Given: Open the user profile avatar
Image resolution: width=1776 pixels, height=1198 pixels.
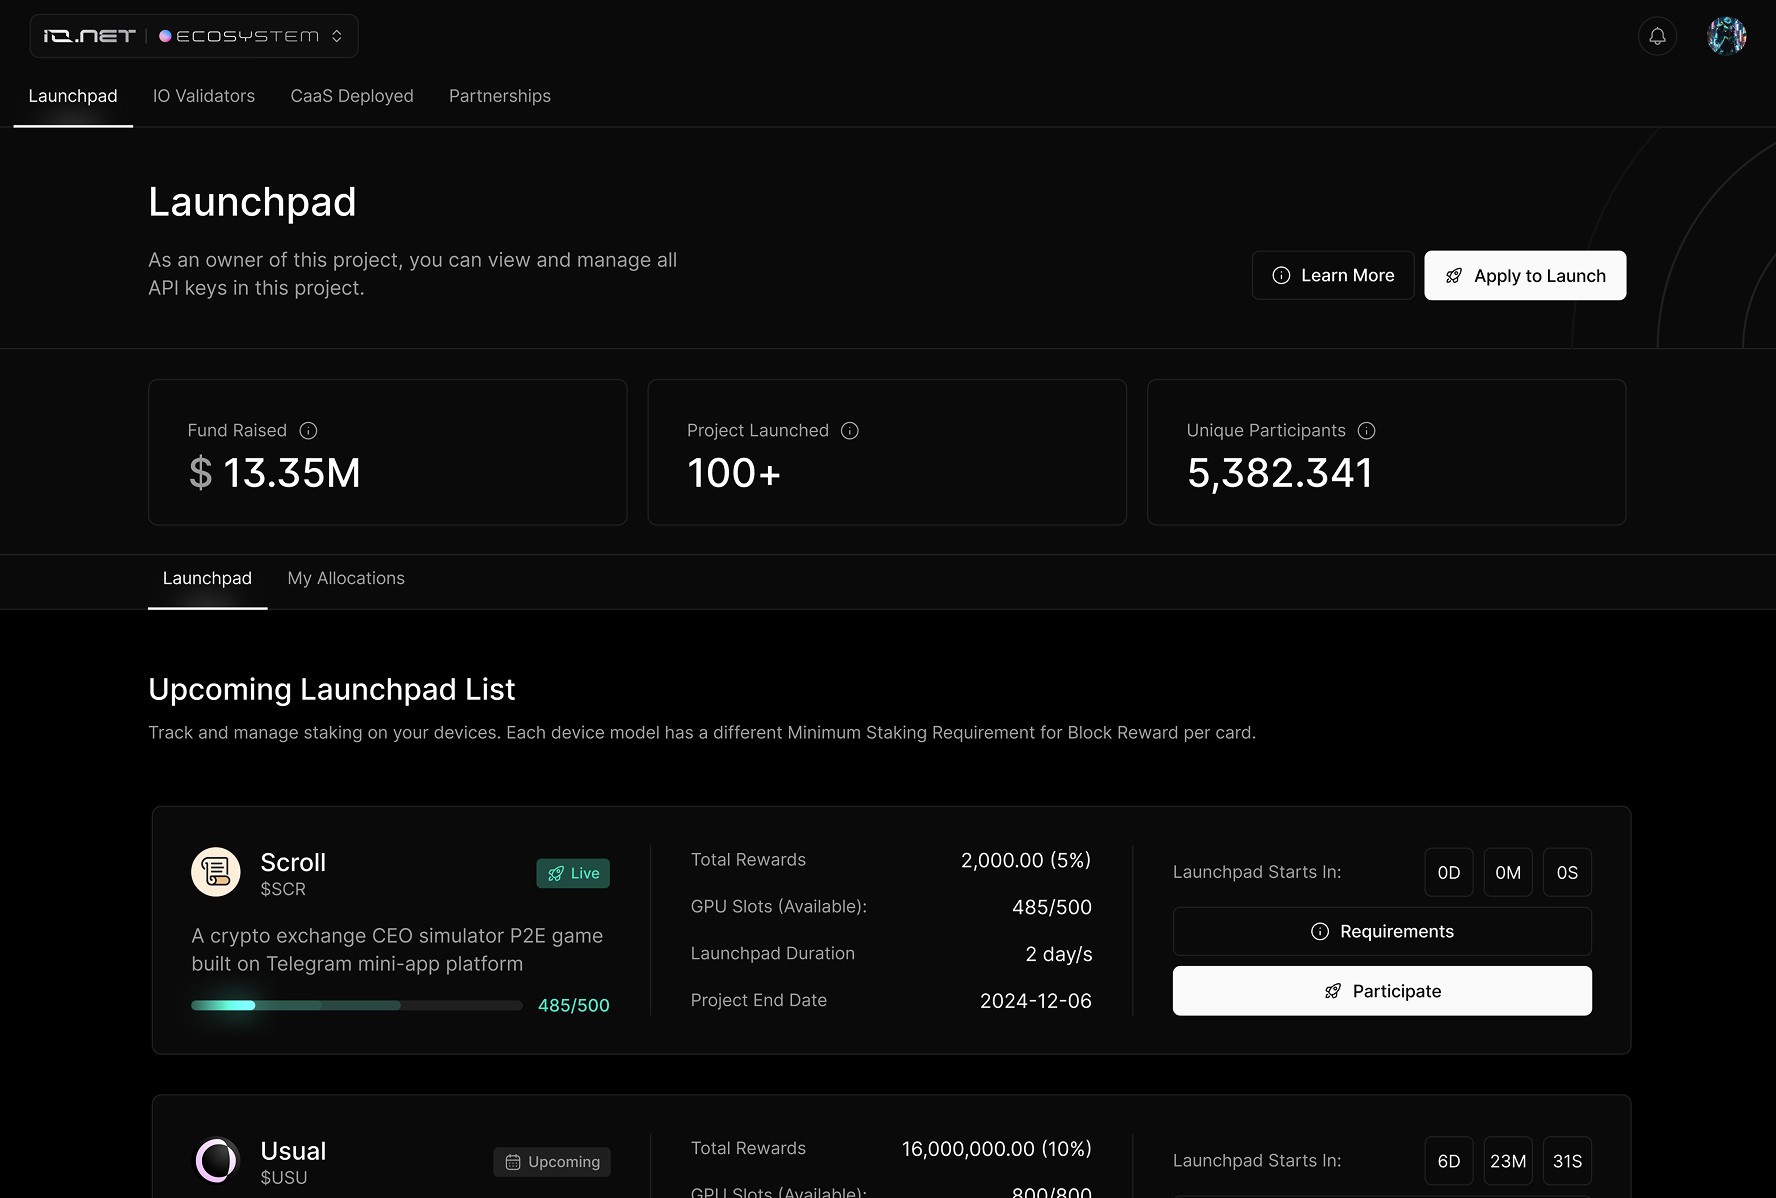Looking at the screenshot, I should tap(1726, 36).
